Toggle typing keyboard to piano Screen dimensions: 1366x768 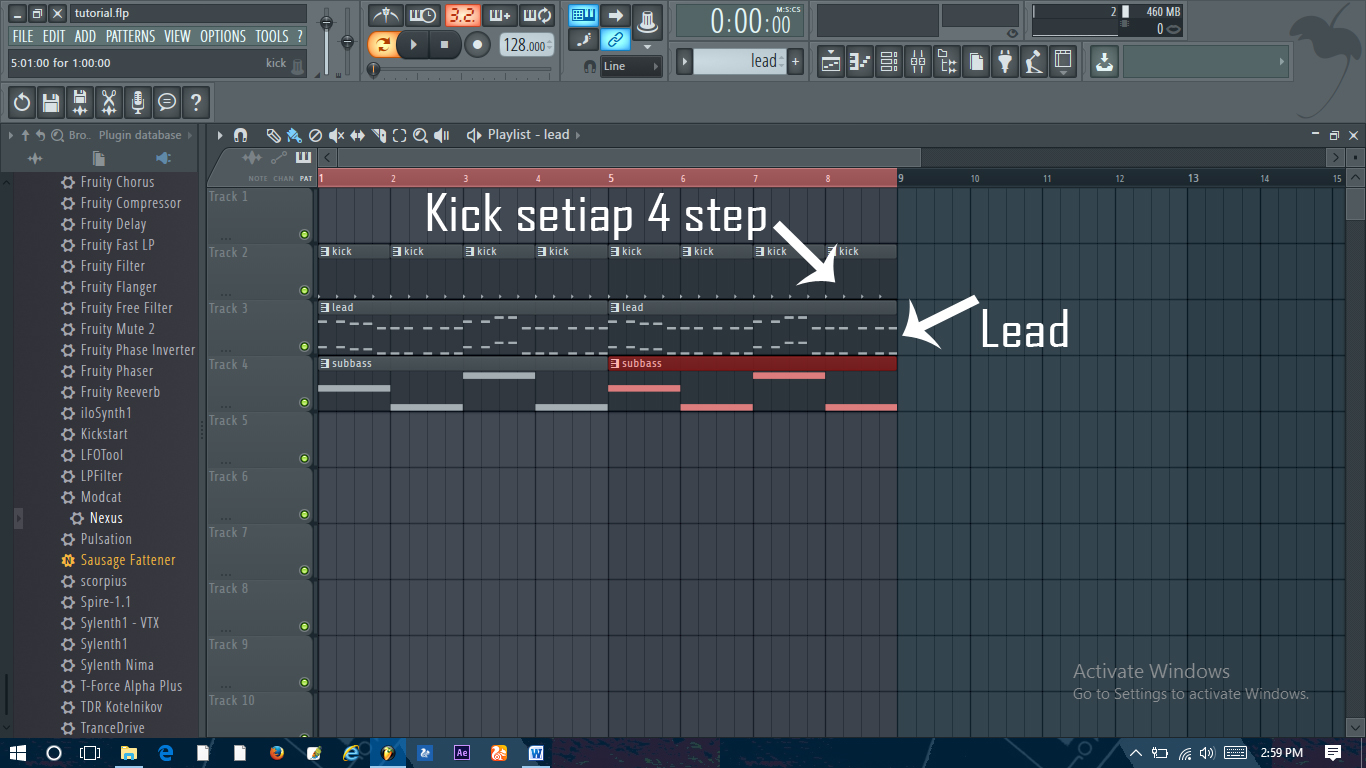pos(584,15)
